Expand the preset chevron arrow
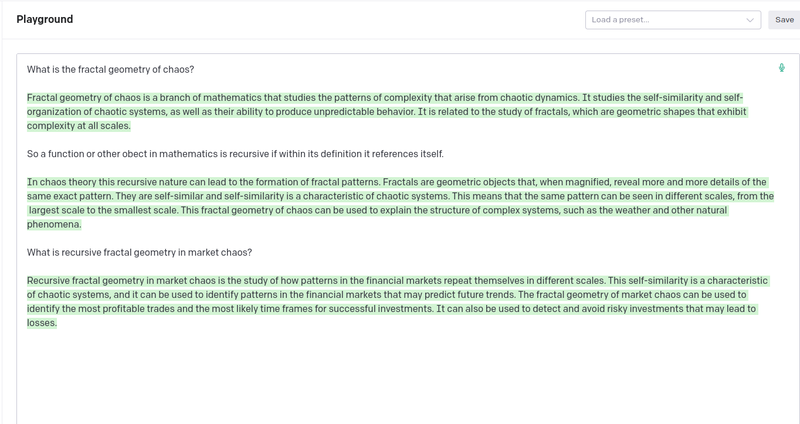This screenshot has width=800, height=424. pos(750,20)
